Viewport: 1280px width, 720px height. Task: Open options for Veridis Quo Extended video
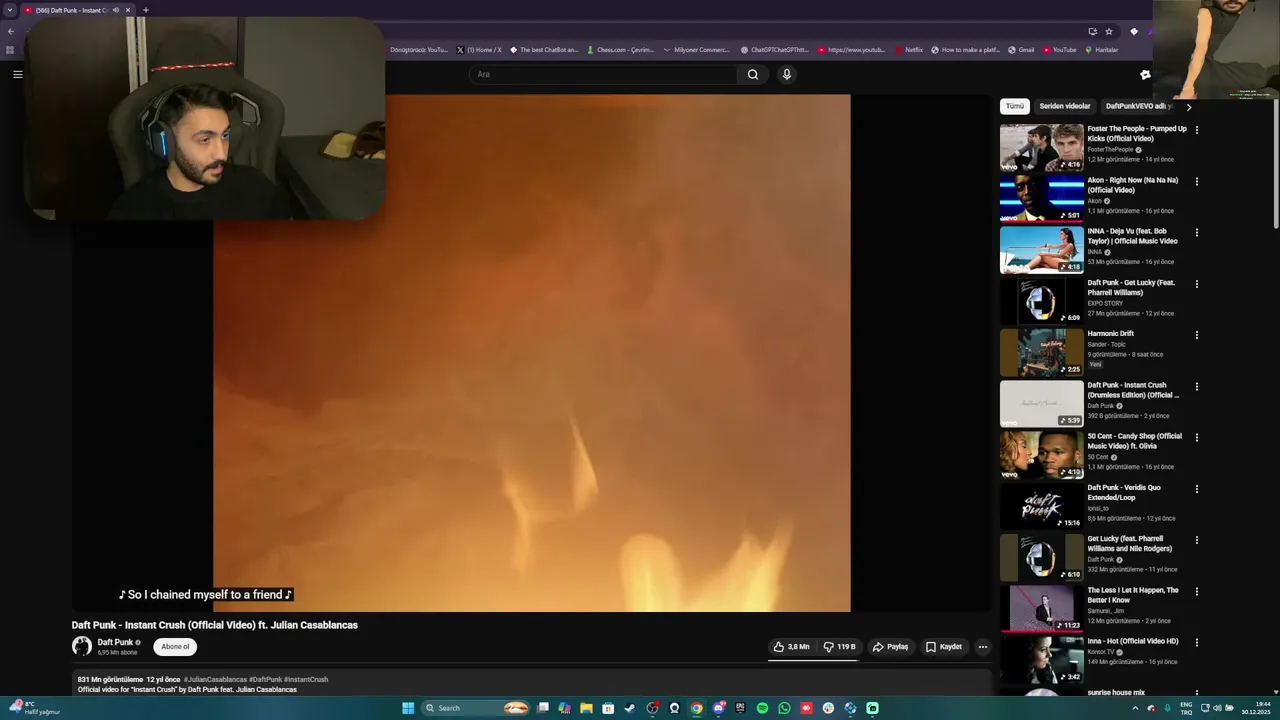(x=1196, y=489)
